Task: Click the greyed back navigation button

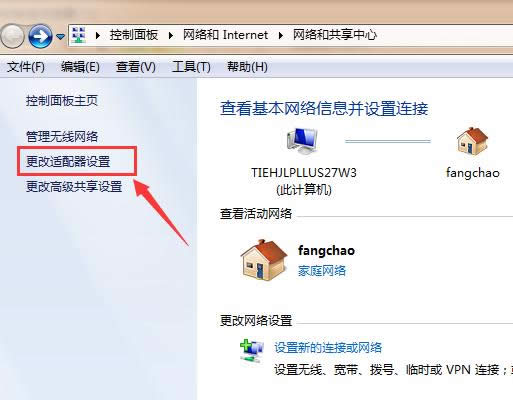Action: click(x=11, y=36)
